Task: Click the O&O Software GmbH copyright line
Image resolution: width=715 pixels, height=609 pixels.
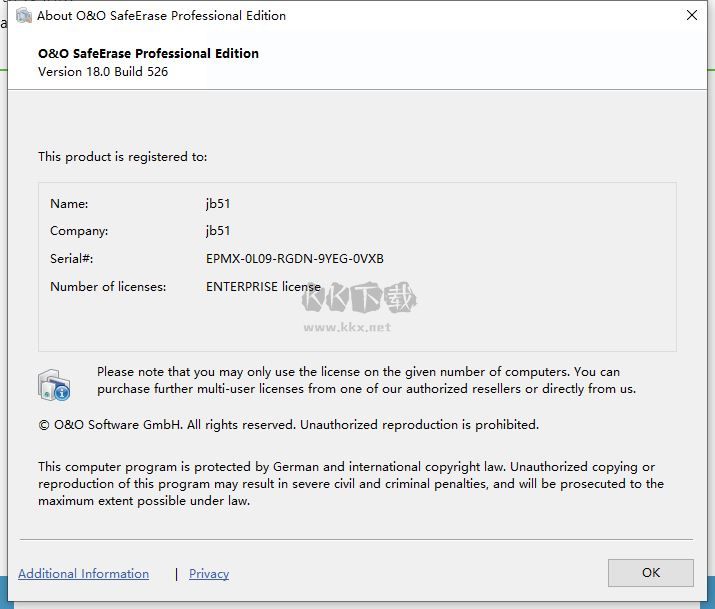Action: [x=288, y=425]
